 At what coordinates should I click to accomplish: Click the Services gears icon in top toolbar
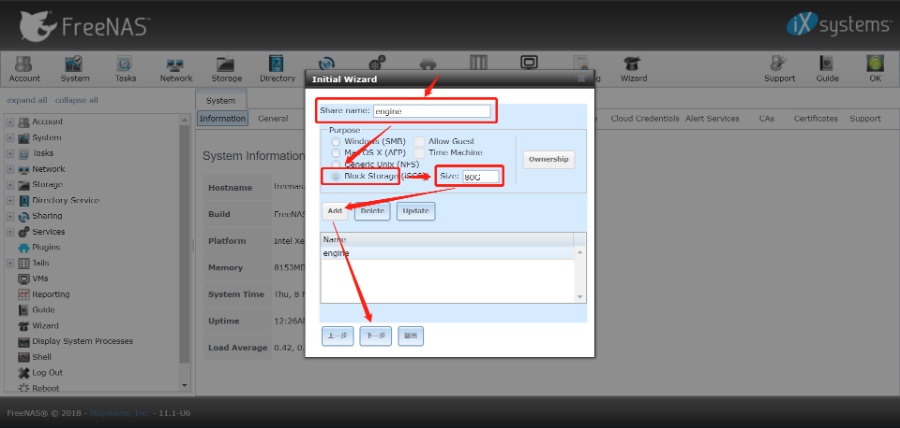click(377, 63)
